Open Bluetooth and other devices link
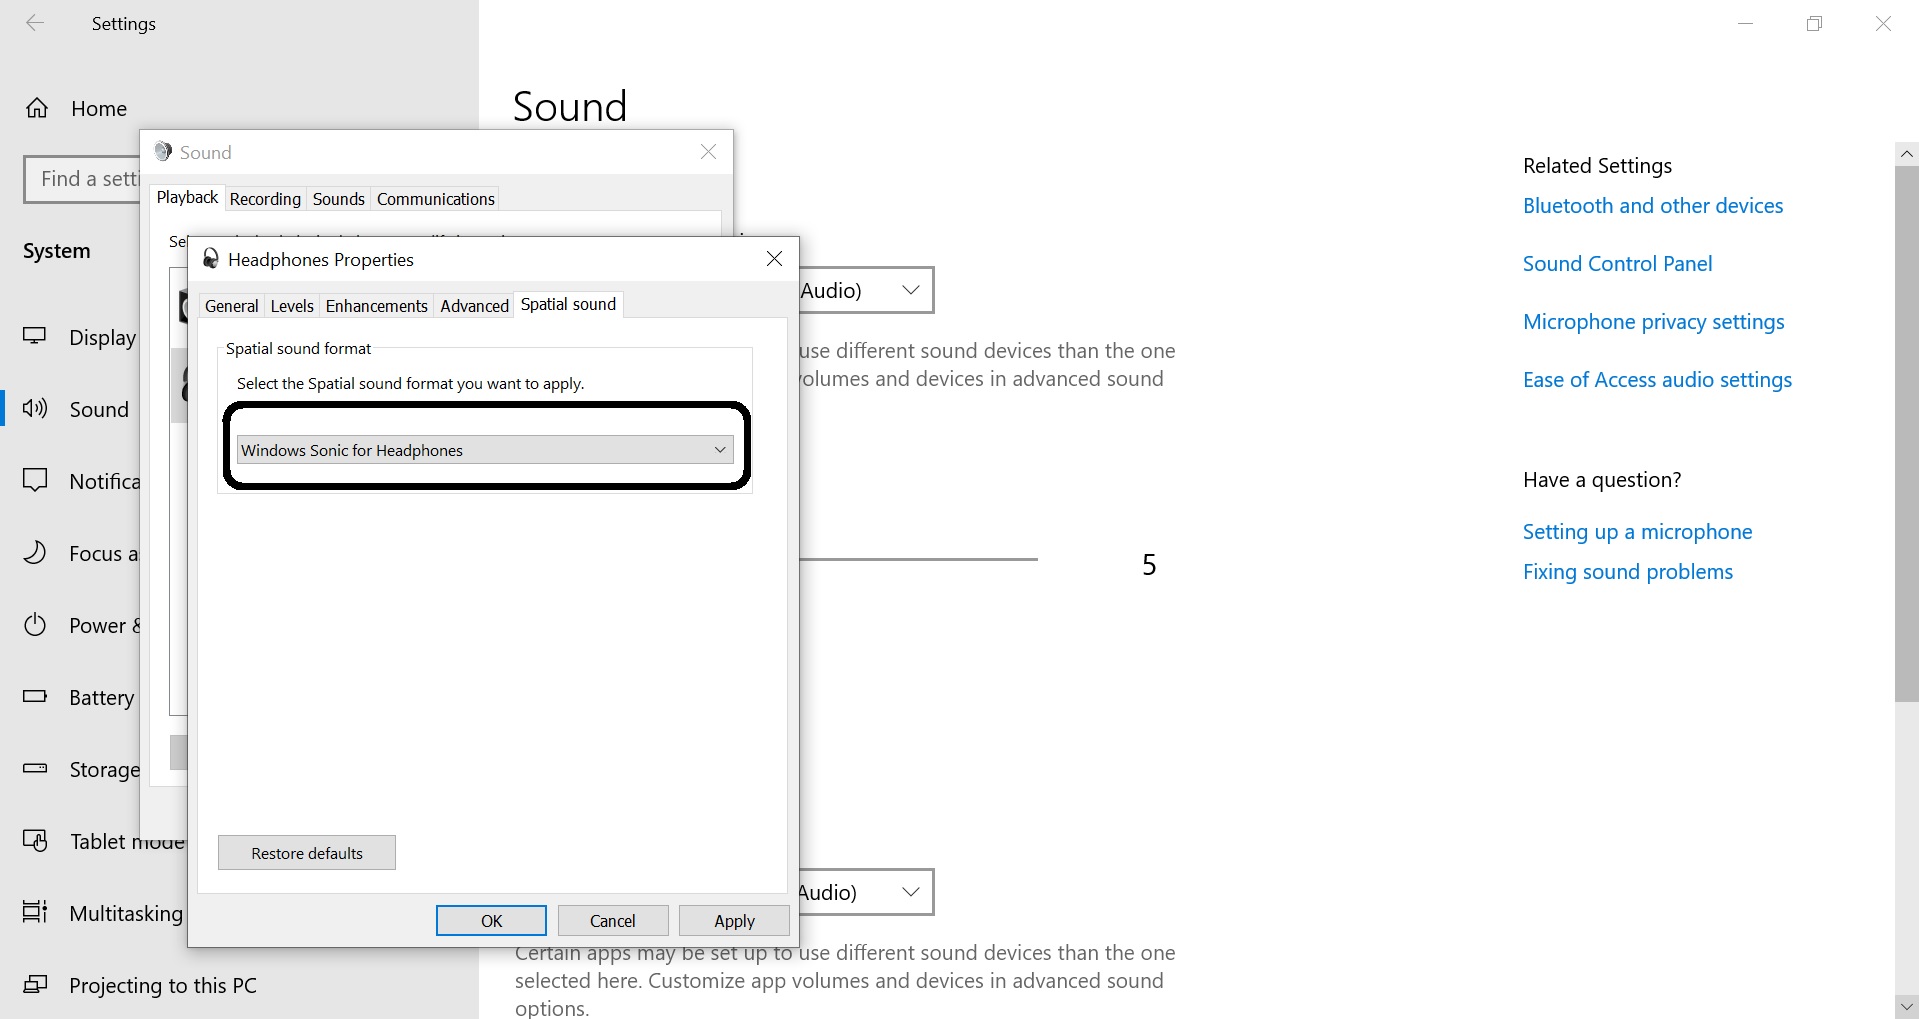The width and height of the screenshot is (1919, 1019). coord(1653,206)
